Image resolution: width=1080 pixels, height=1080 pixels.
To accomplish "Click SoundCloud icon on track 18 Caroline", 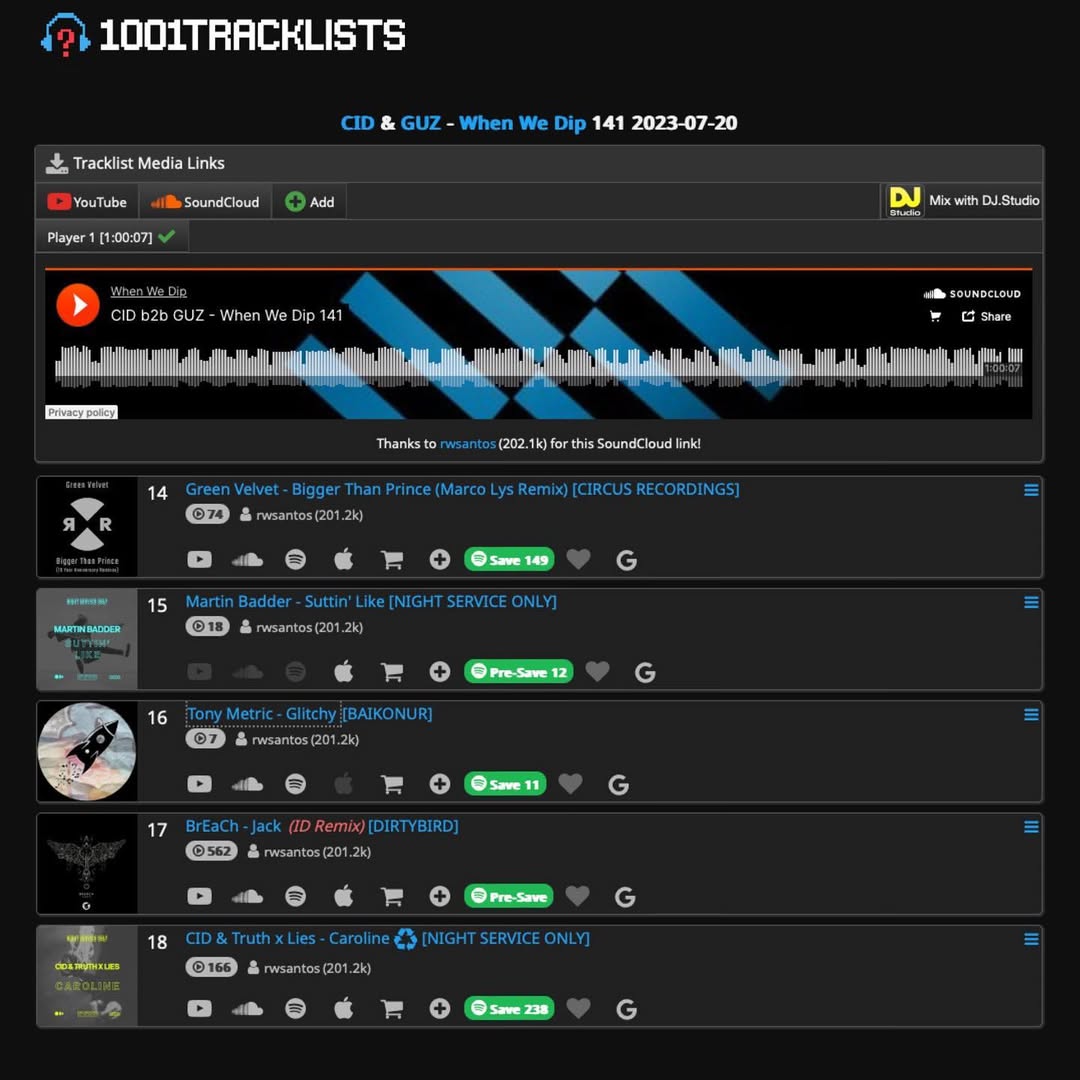I will click(x=247, y=1009).
